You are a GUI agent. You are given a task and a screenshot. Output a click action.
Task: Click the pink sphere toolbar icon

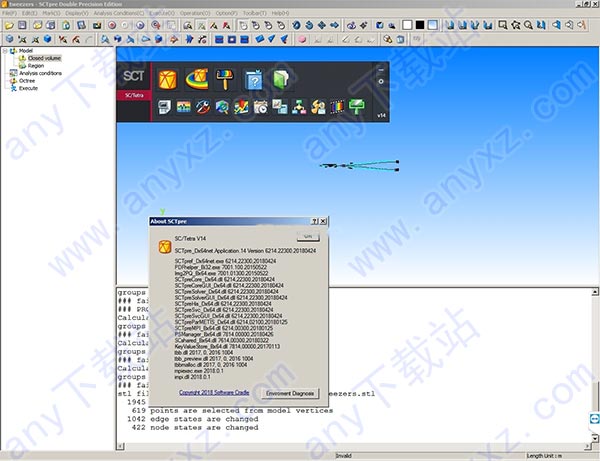coord(302,39)
